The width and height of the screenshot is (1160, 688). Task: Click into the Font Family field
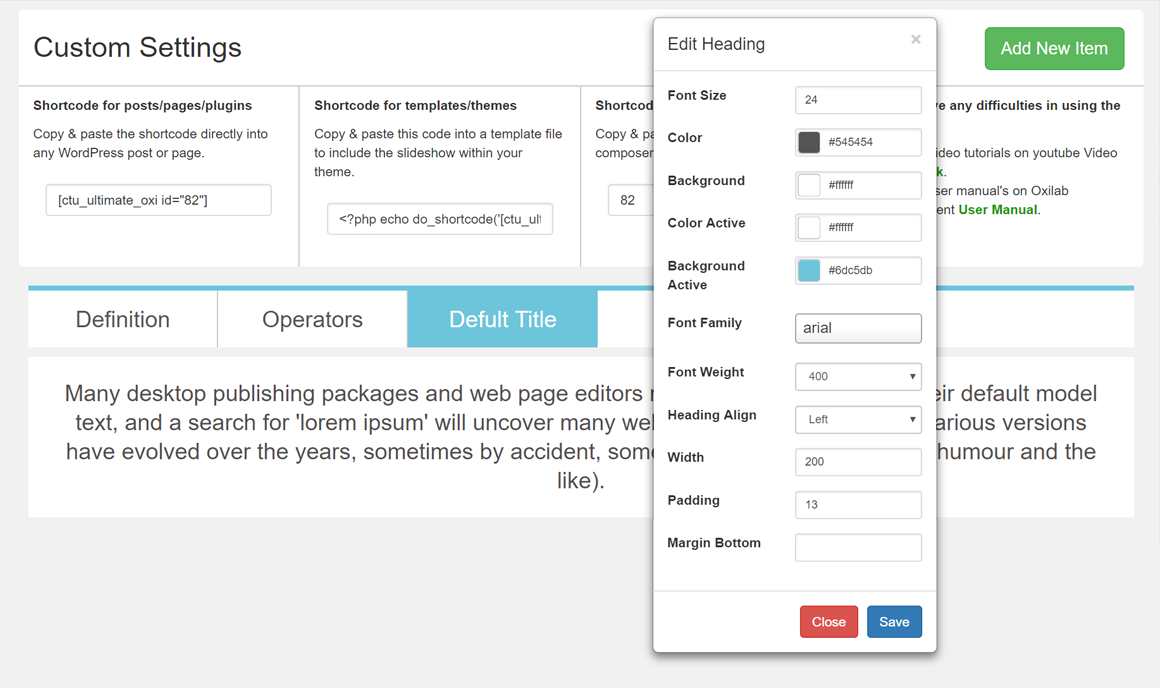pos(858,328)
